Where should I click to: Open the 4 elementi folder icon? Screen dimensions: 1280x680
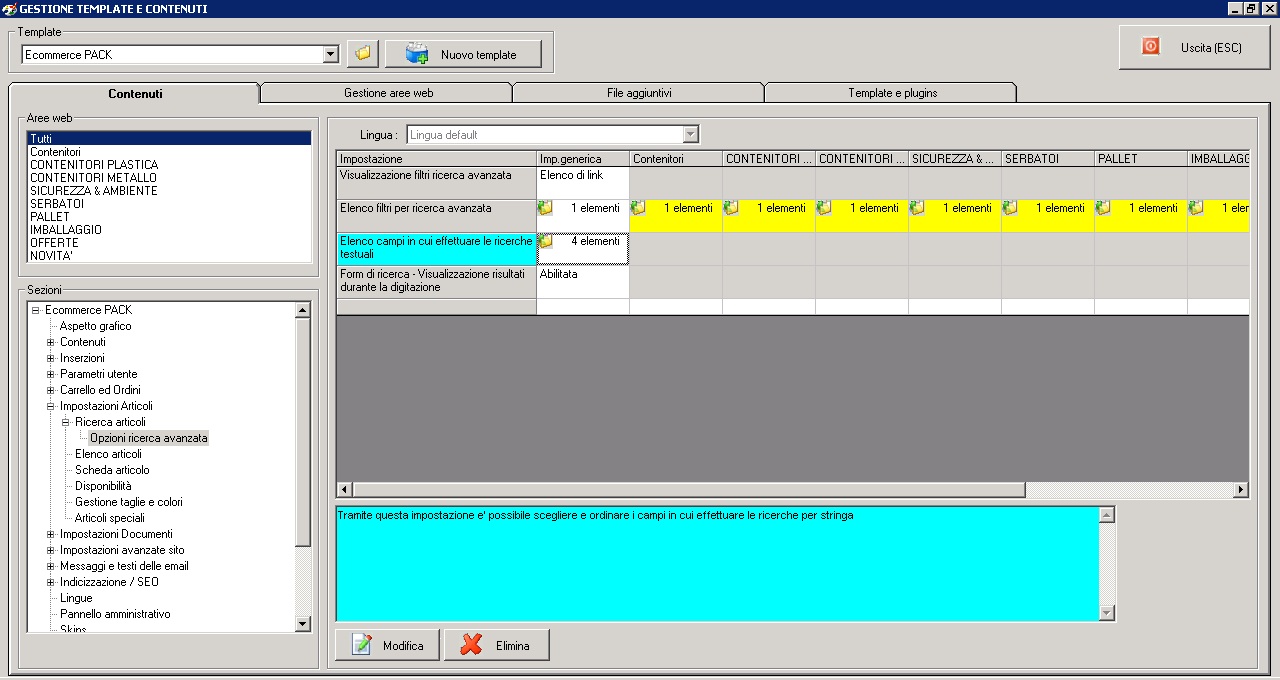[545, 241]
